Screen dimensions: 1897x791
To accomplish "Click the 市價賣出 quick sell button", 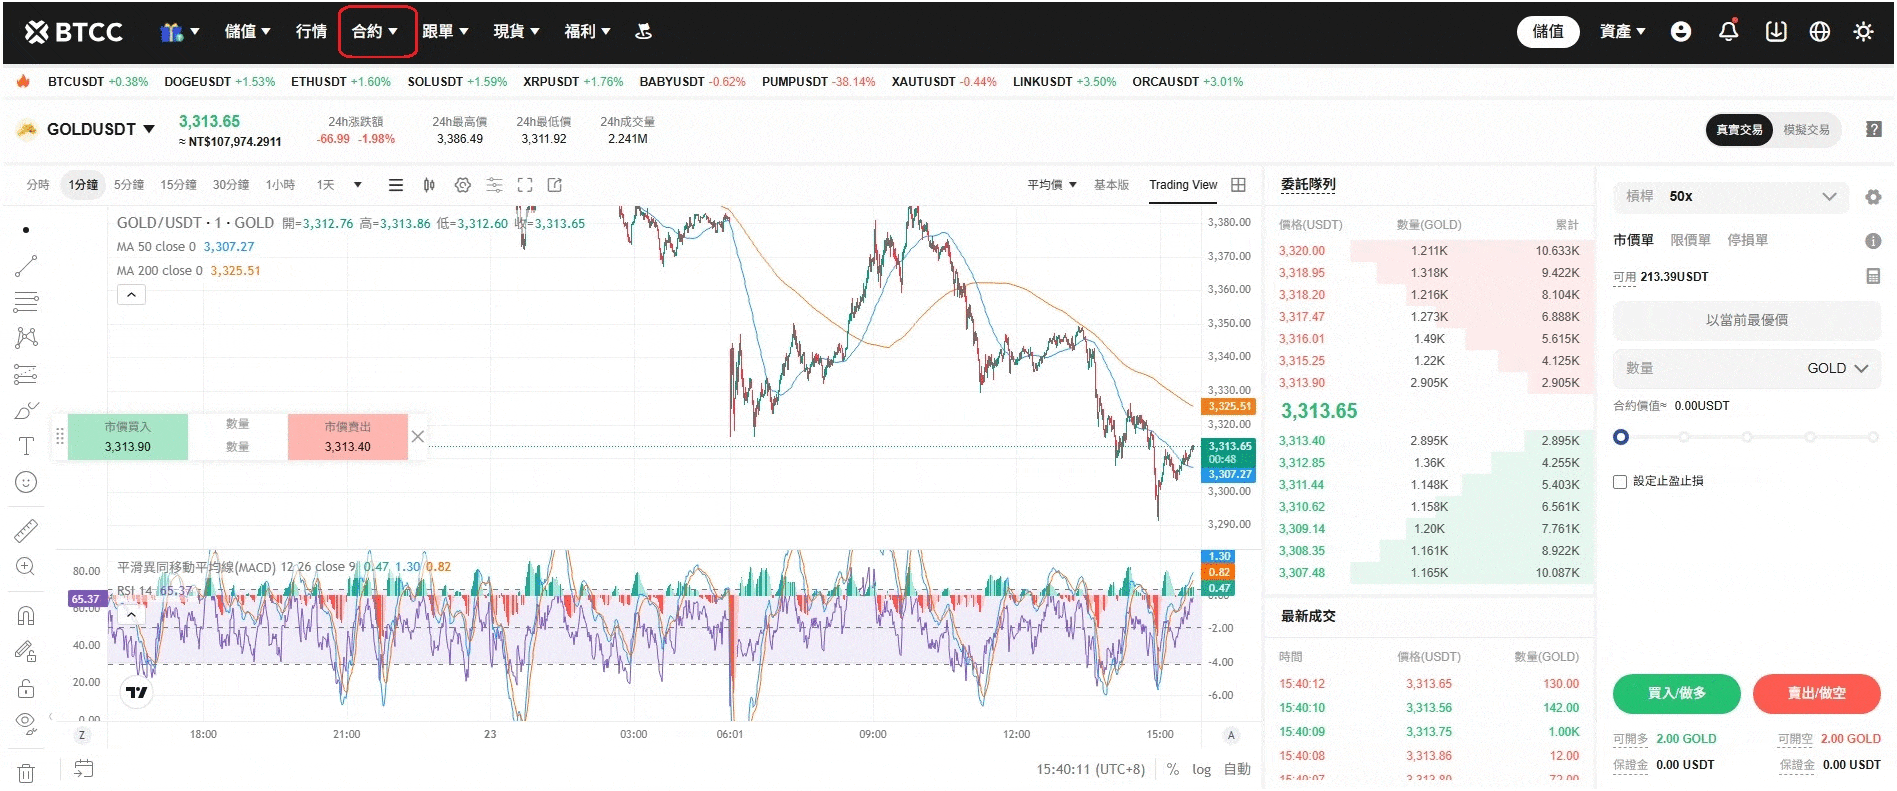I will click(x=347, y=437).
